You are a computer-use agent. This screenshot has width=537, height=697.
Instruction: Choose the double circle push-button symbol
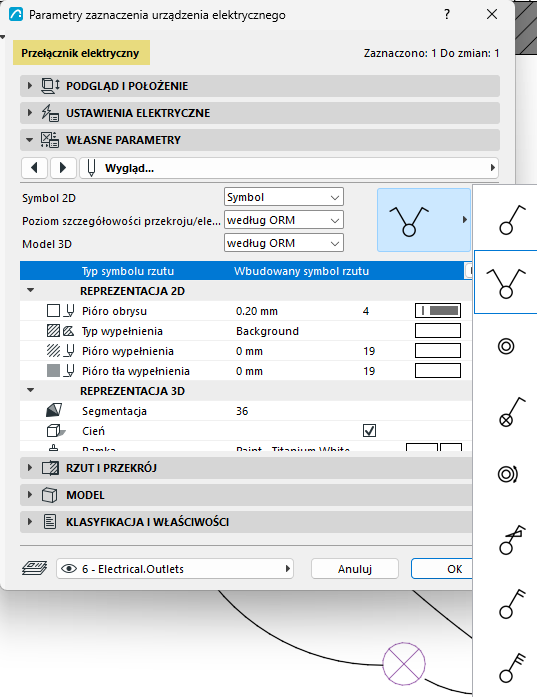coord(506,346)
